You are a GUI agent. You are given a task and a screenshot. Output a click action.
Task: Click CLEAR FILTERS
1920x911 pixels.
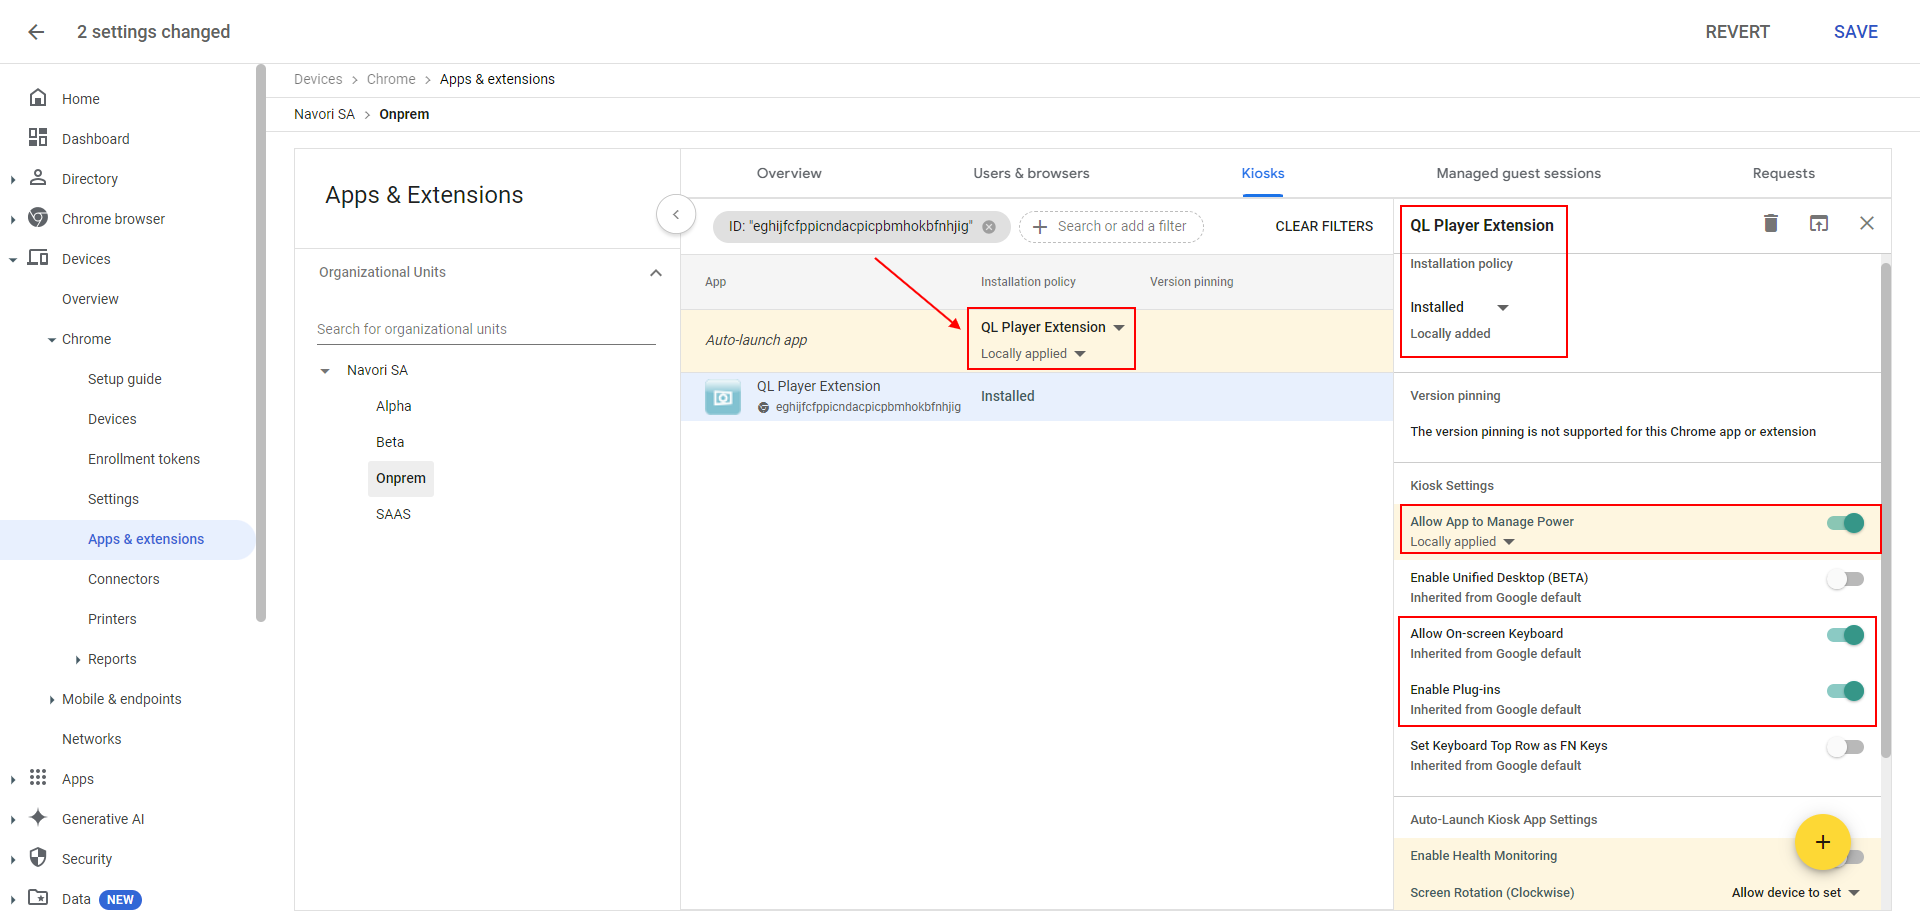1324,227
